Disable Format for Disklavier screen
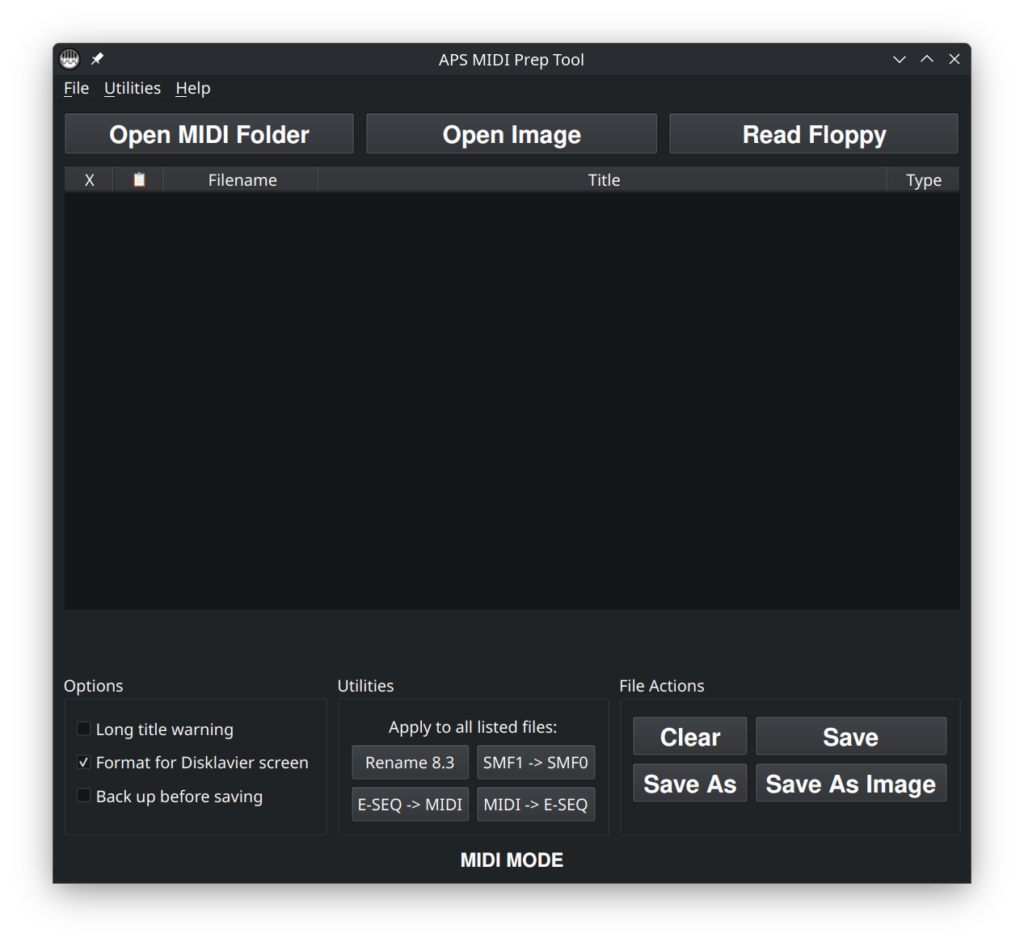This screenshot has height=946, width=1024. click(83, 762)
